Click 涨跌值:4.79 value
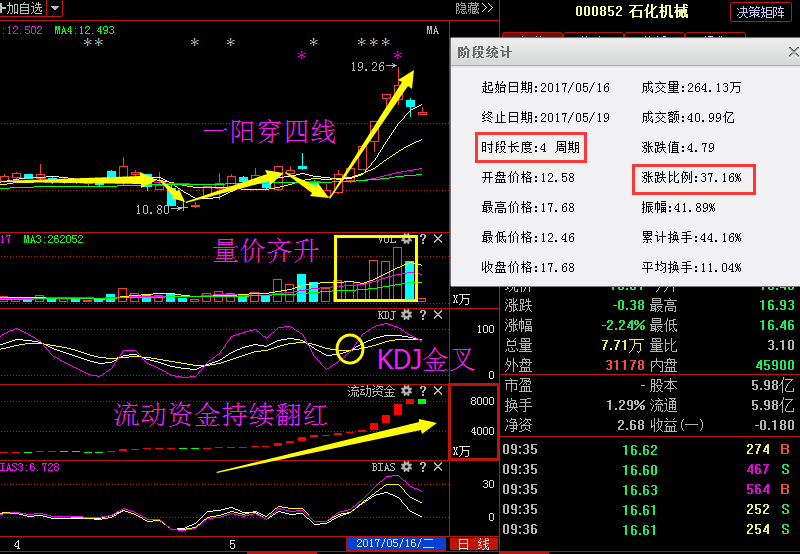Screen dimensions: 800x554 pyautogui.click(x=678, y=148)
